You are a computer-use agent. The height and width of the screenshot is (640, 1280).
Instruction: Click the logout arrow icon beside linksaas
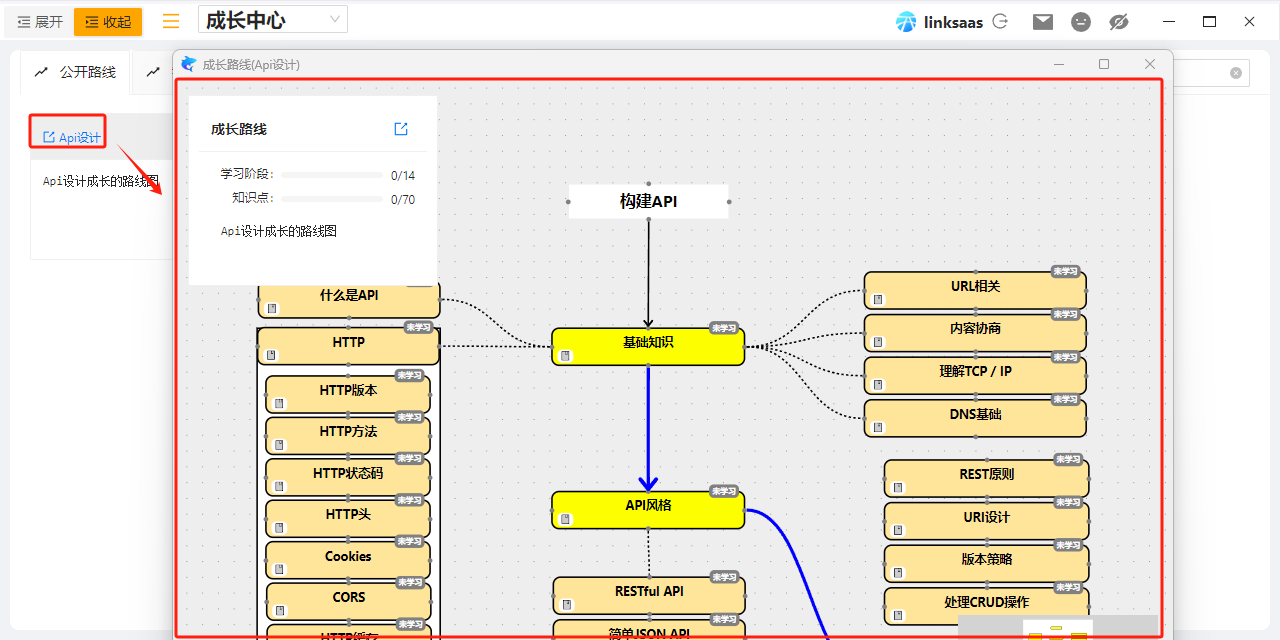click(1000, 21)
